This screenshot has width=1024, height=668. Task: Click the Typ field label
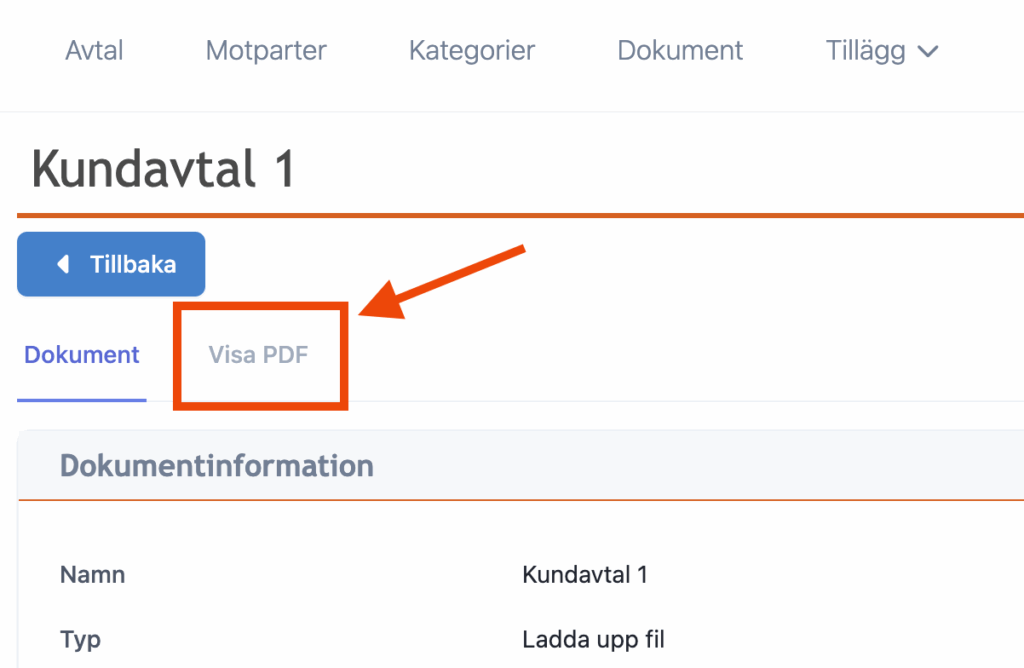tap(80, 639)
